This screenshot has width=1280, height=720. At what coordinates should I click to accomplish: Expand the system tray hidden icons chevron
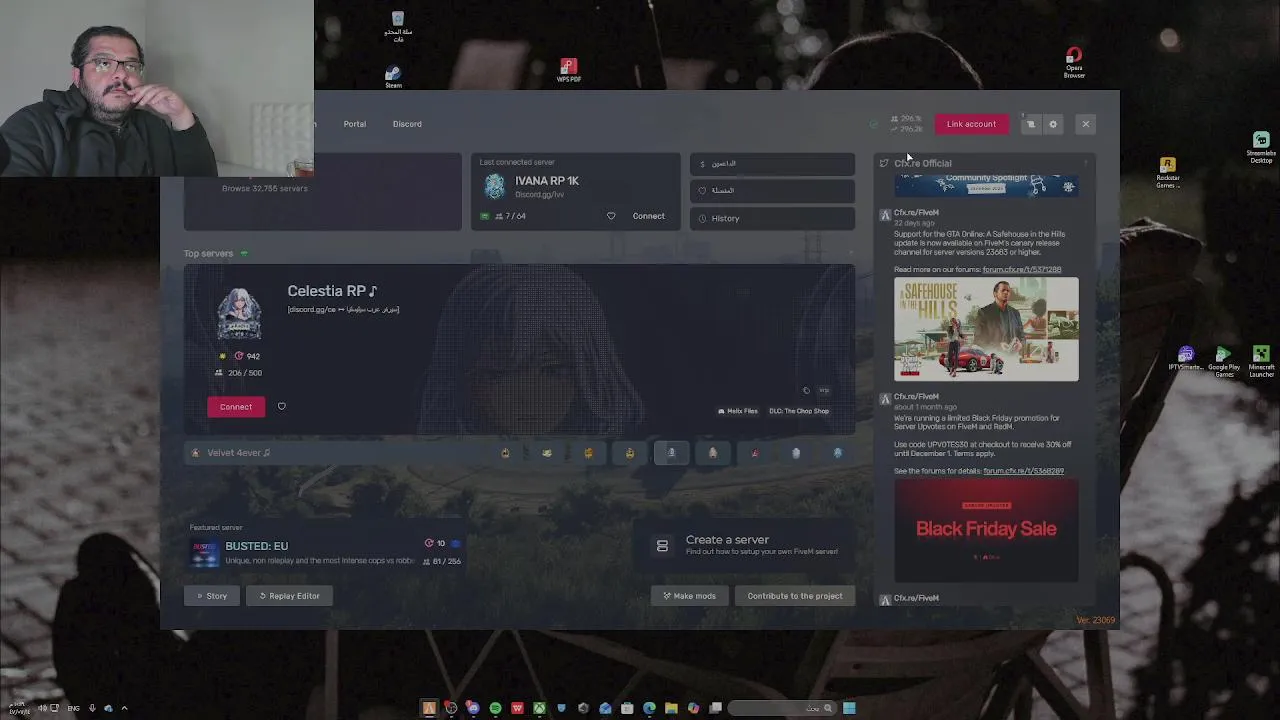pos(124,708)
